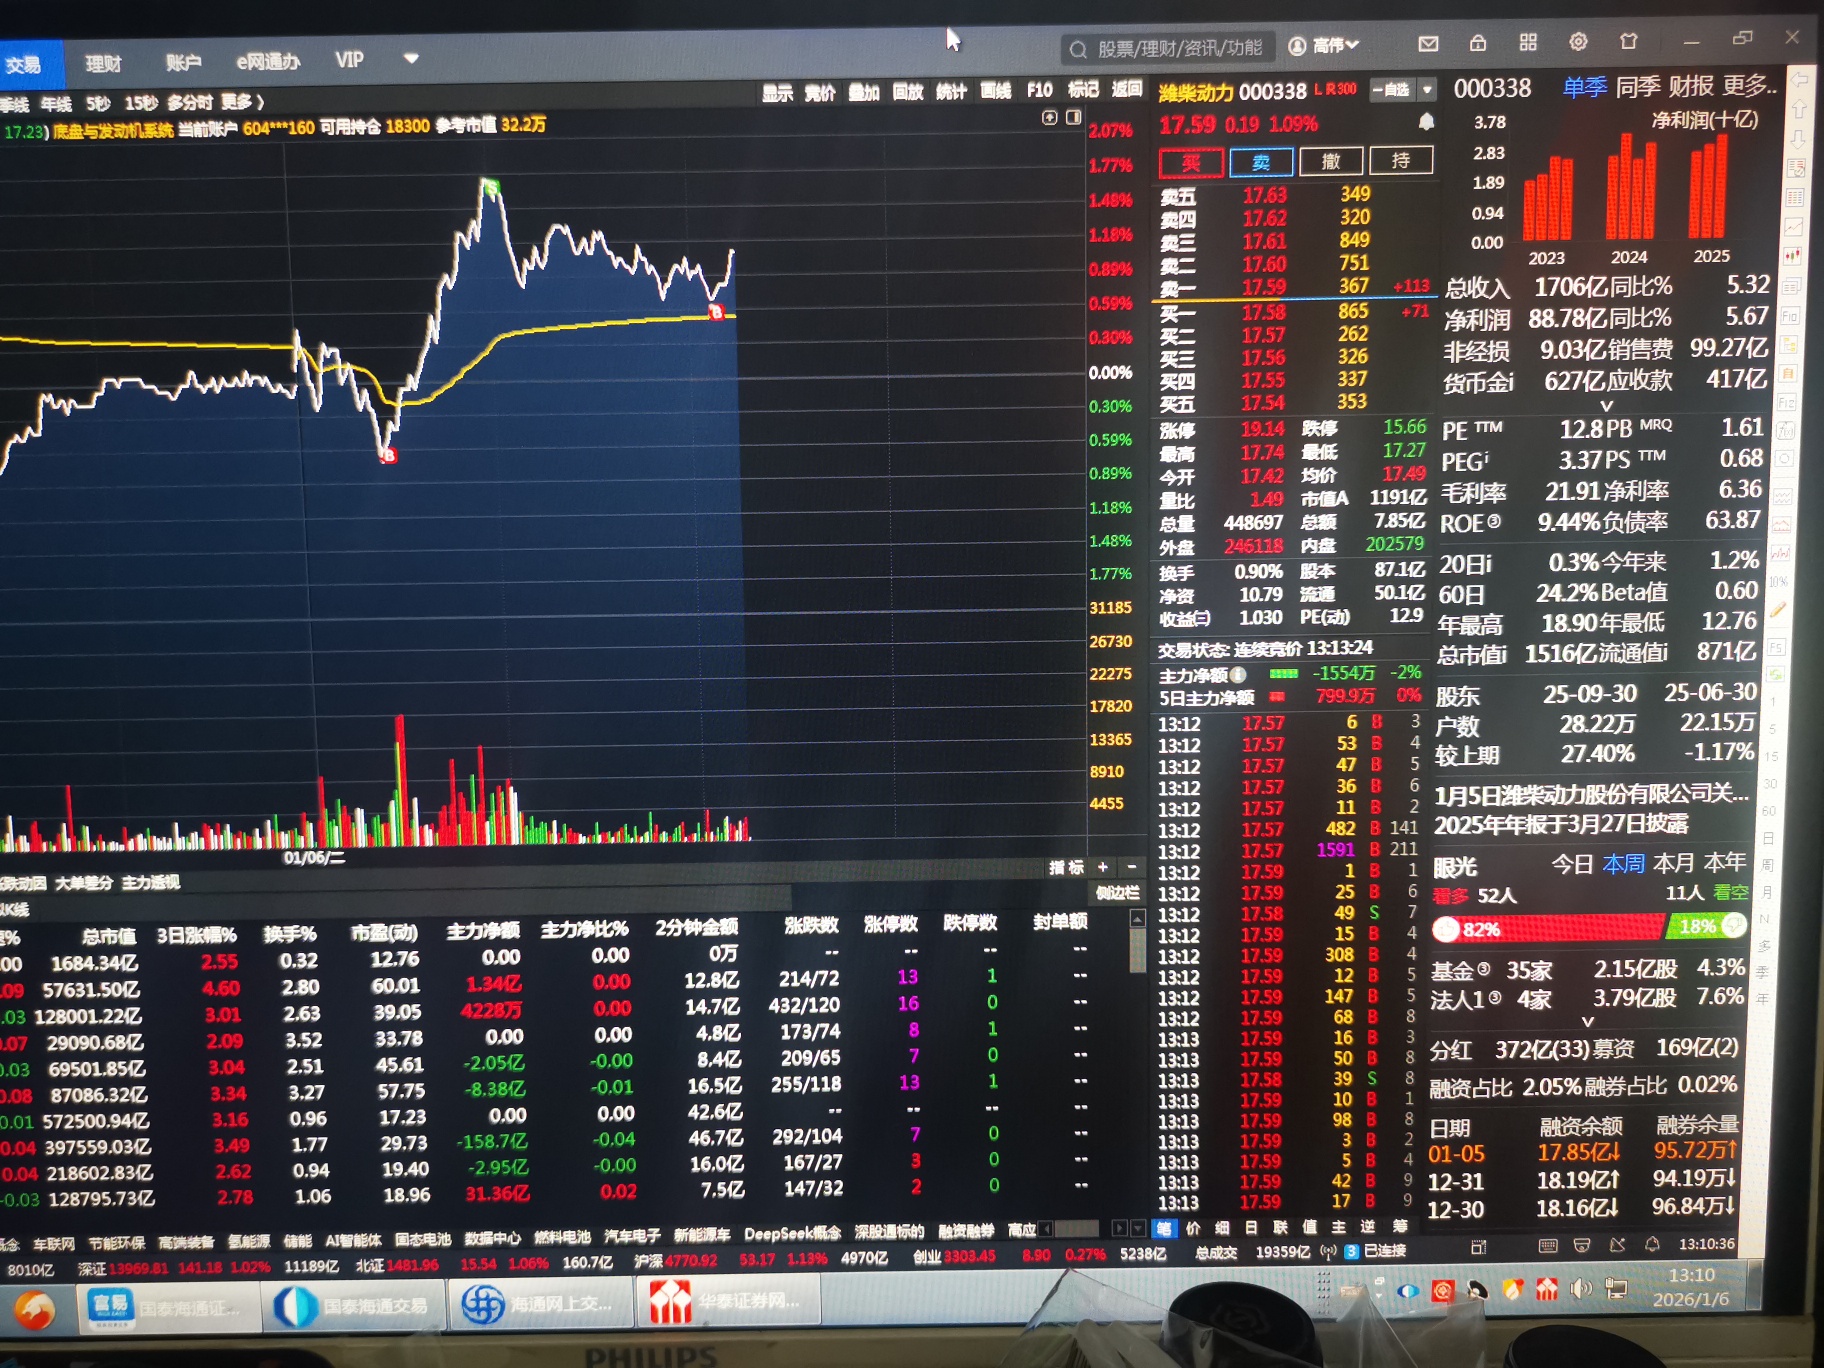This screenshot has height=1368, width=1824.
Task: Open 华泰证券 taskbar item
Action: coord(729,1301)
